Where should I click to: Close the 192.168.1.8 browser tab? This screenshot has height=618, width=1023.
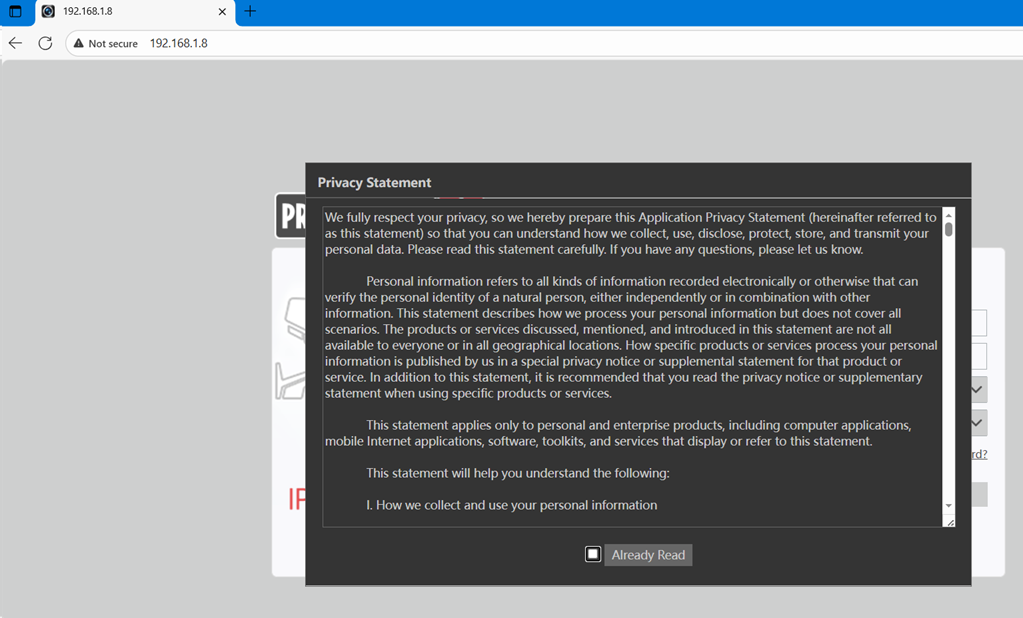click(x=222, y=12)
